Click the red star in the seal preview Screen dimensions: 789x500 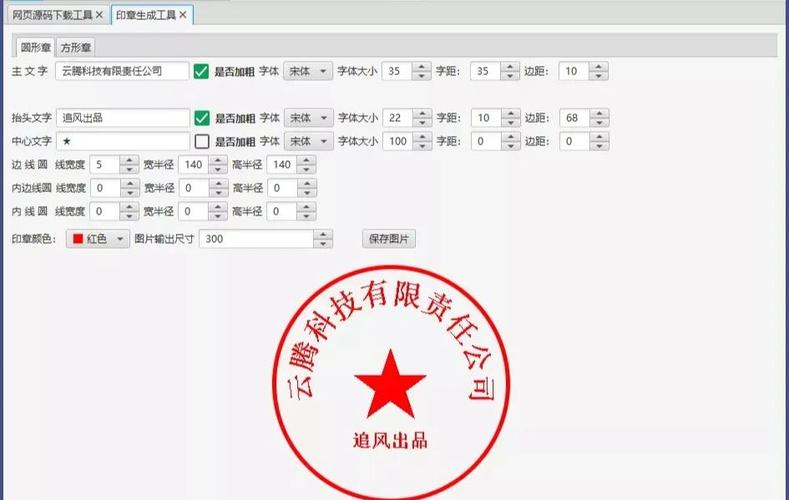(x=390, y=386)
